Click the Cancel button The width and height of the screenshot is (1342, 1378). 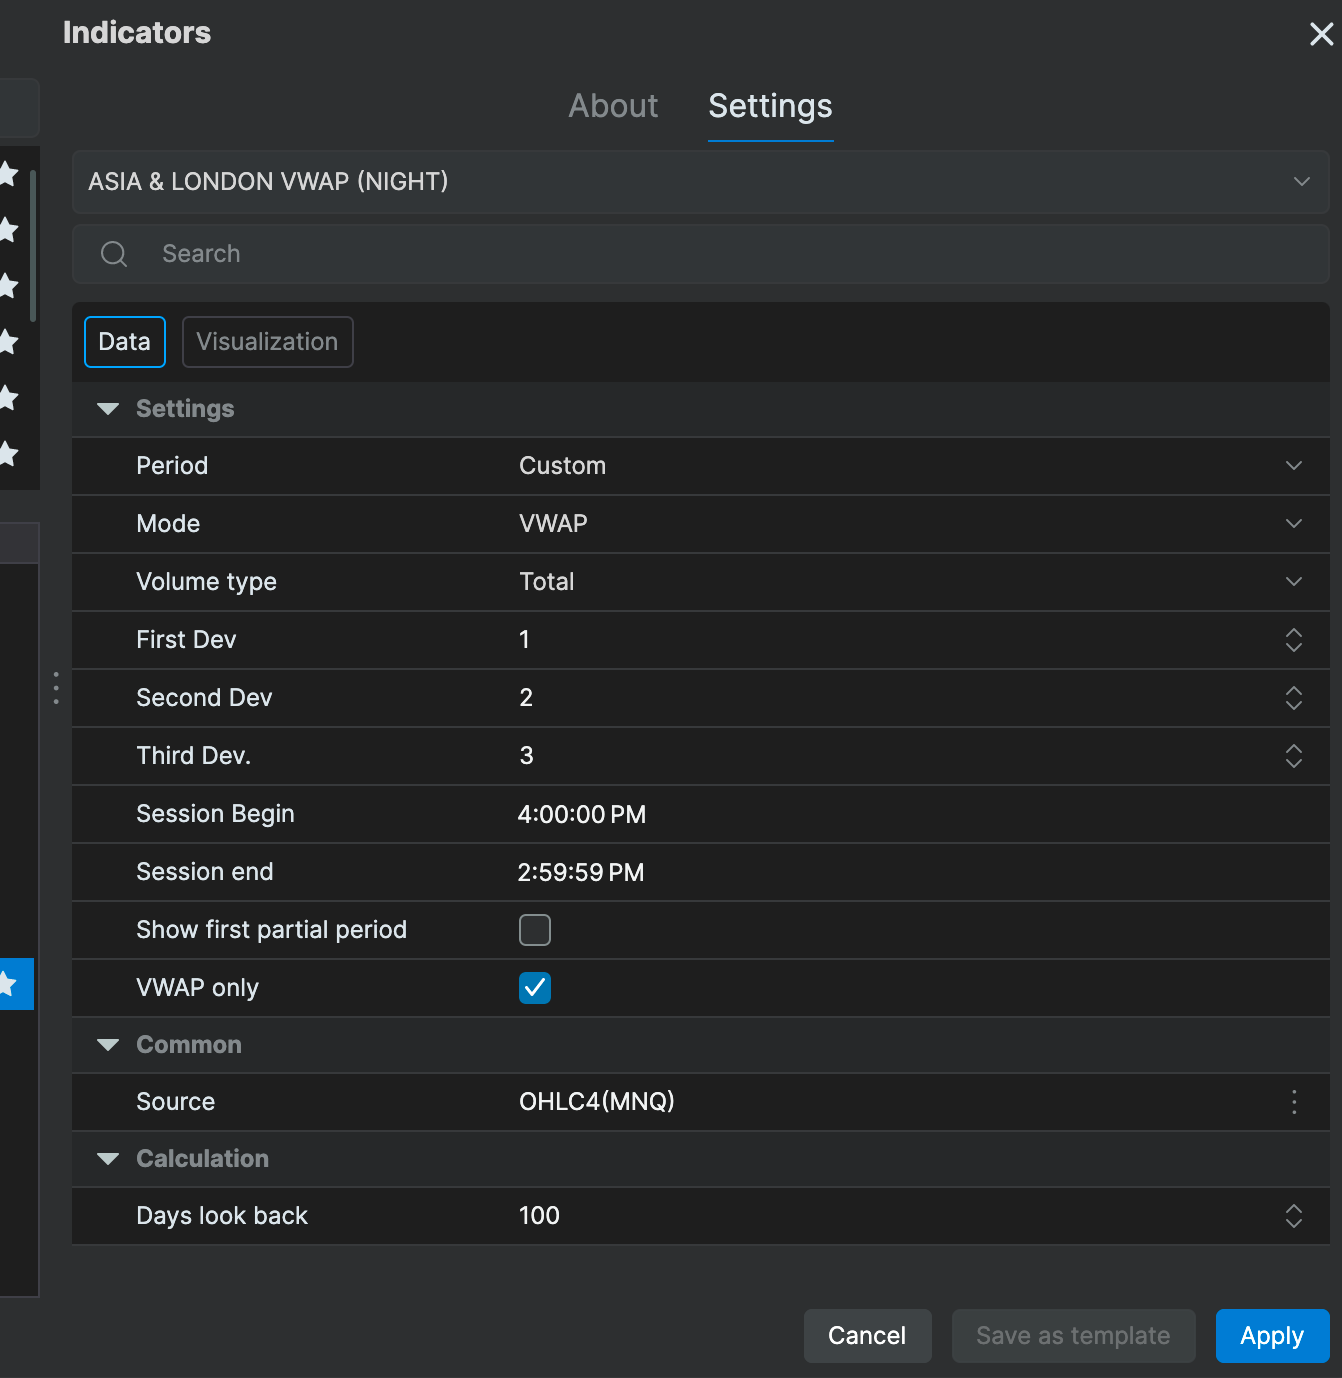click(x=867, y=1336)
